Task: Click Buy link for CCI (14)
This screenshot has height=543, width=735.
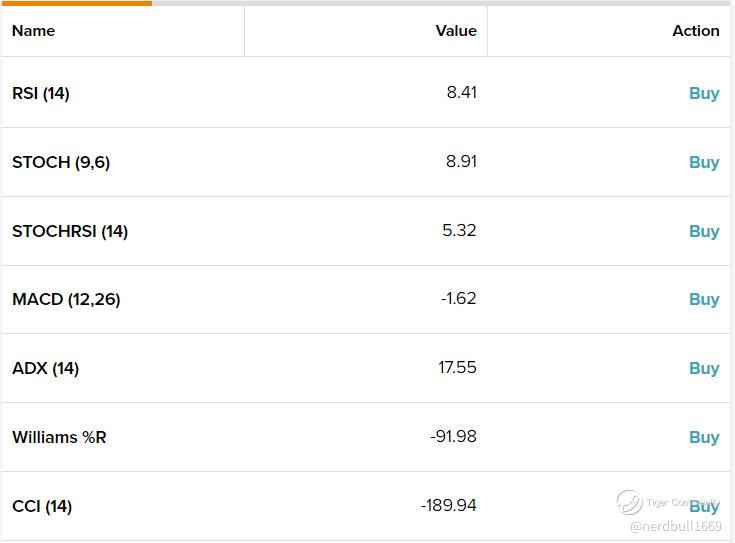Action: (704, 507)
